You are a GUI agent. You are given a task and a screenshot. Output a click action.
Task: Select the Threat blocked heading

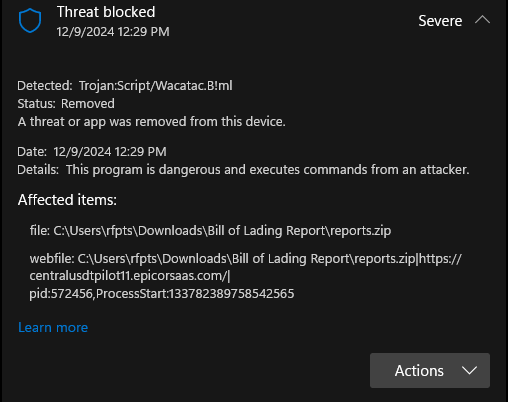point(106,12)
